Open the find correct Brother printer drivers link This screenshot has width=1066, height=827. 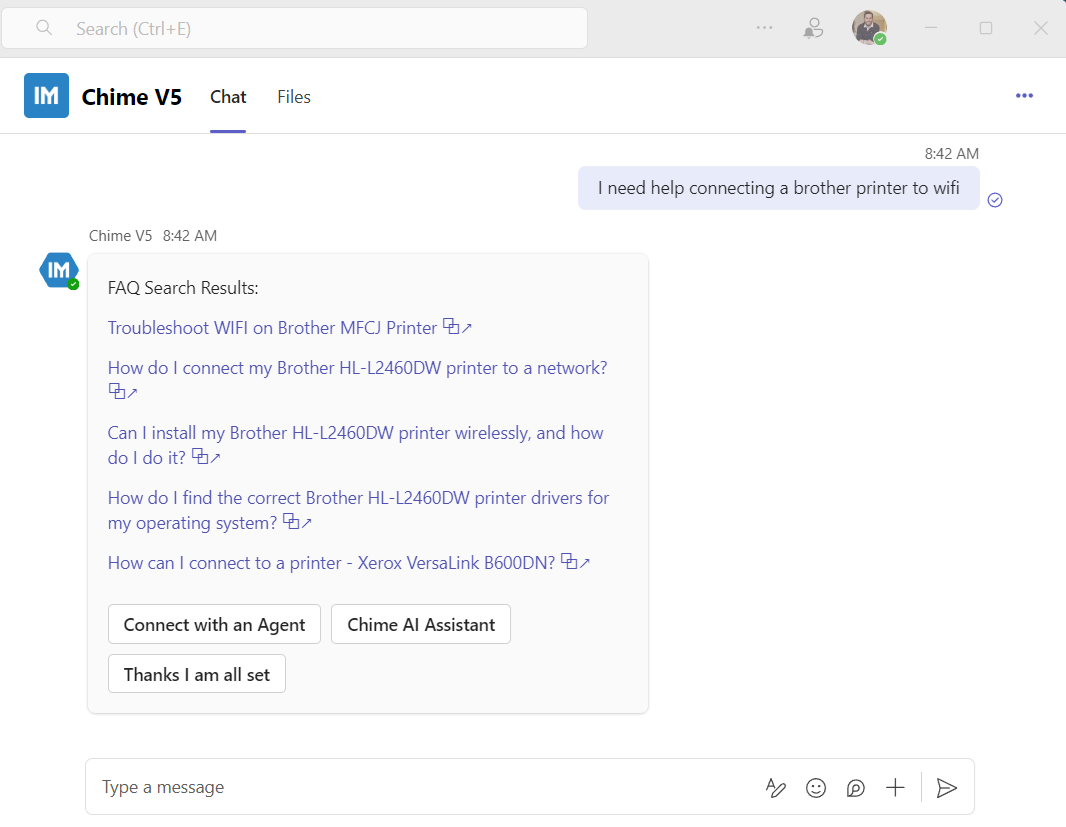(358, 510)
